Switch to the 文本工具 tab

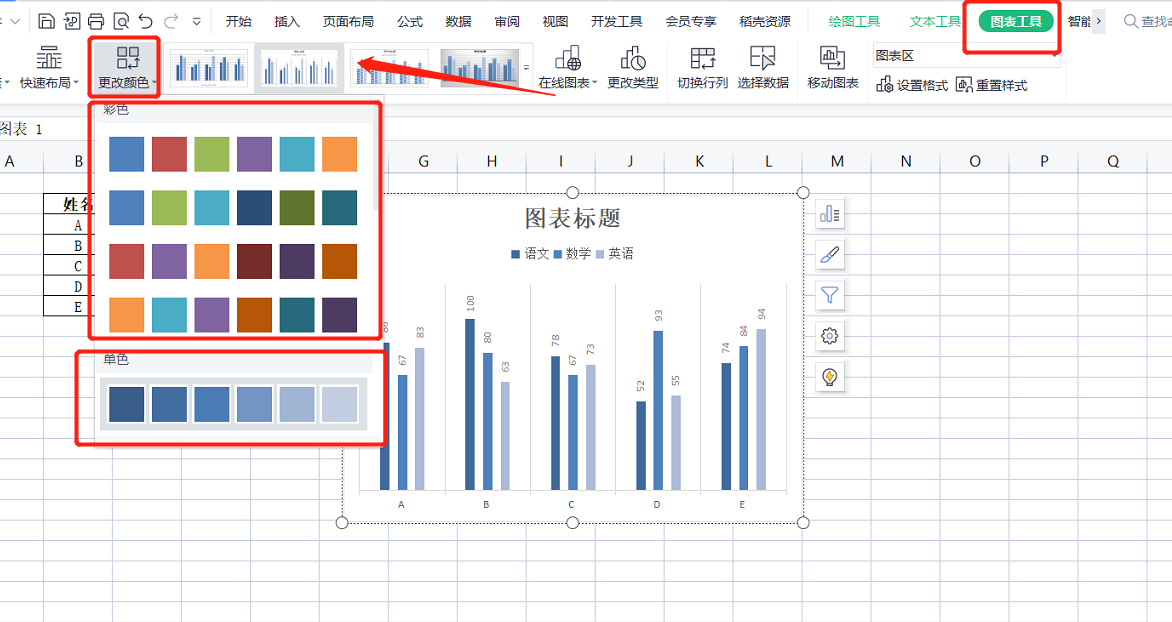click(935, 22)
